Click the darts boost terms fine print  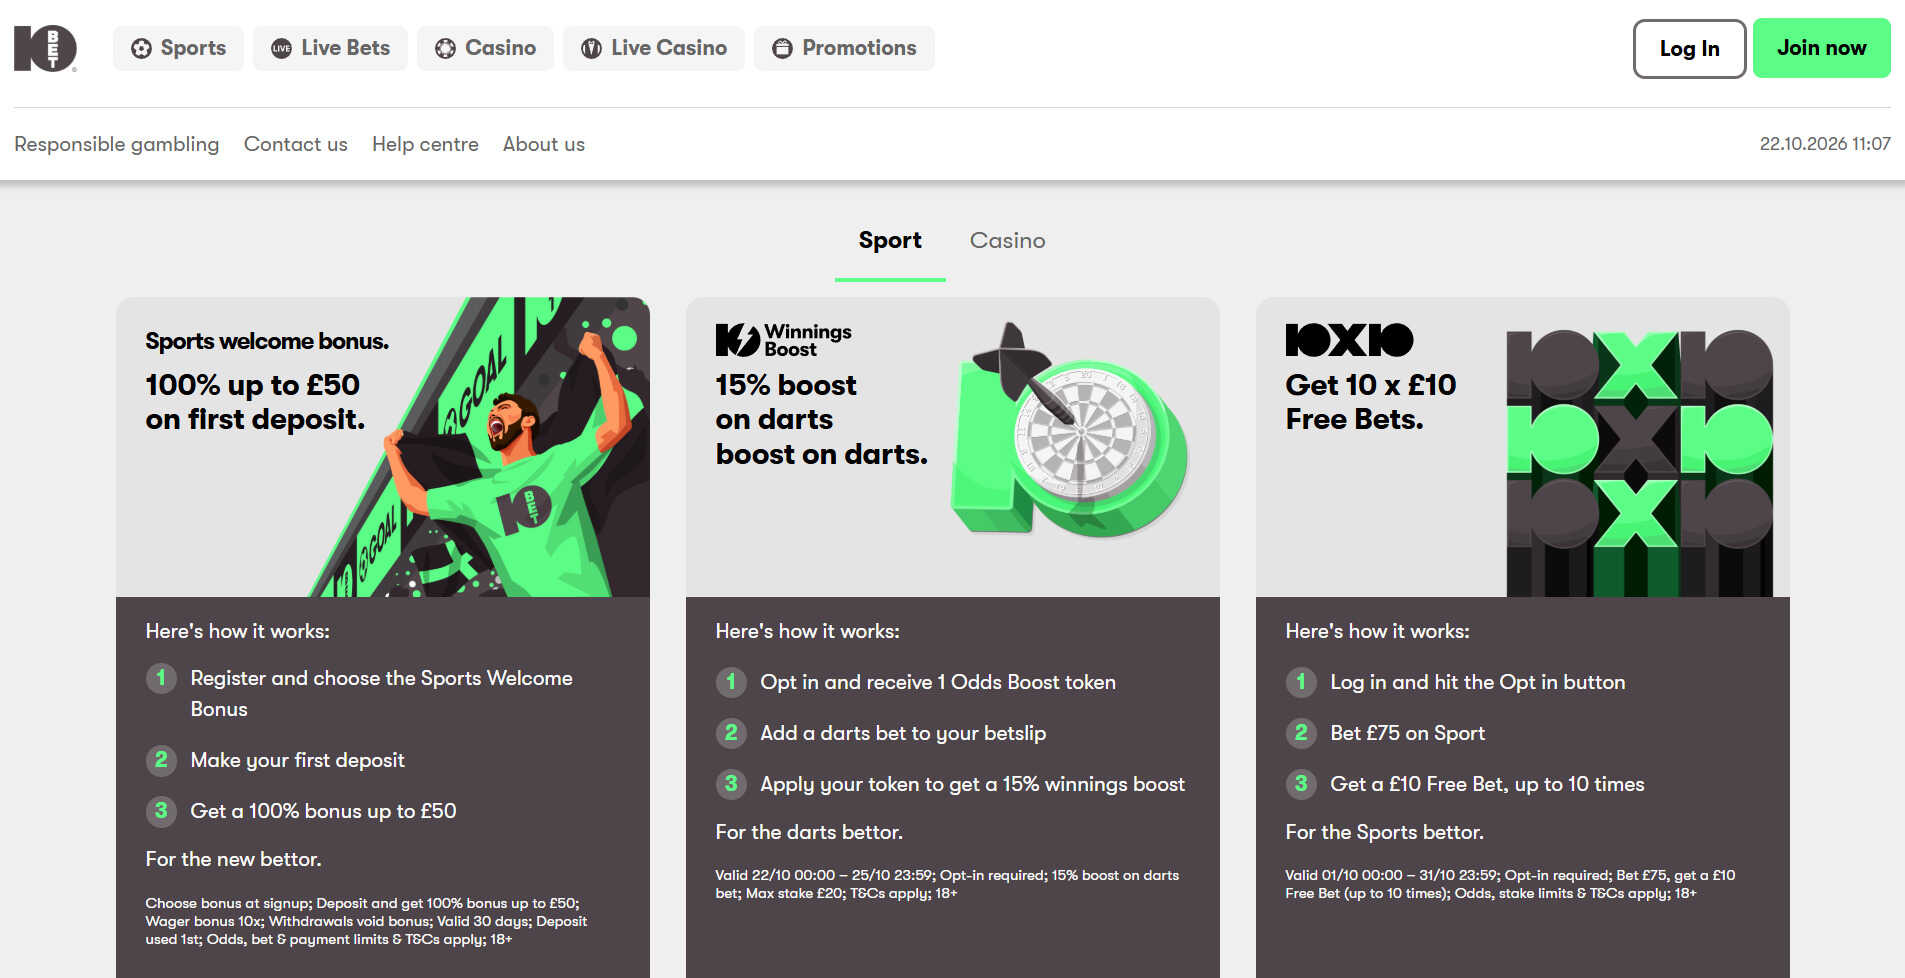(947, 884)
